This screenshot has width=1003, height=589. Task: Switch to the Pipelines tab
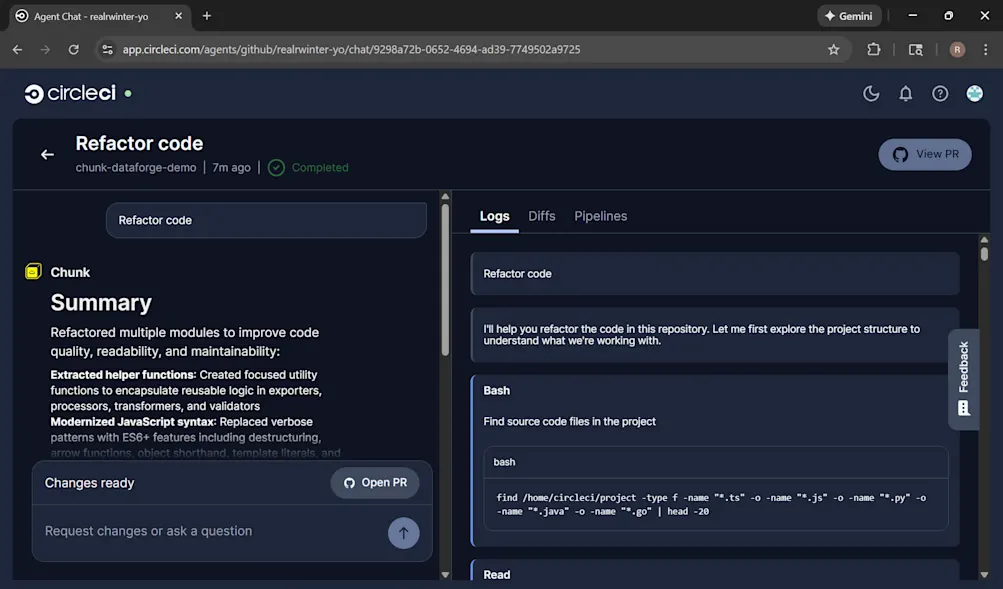click(x=600, y=216)
